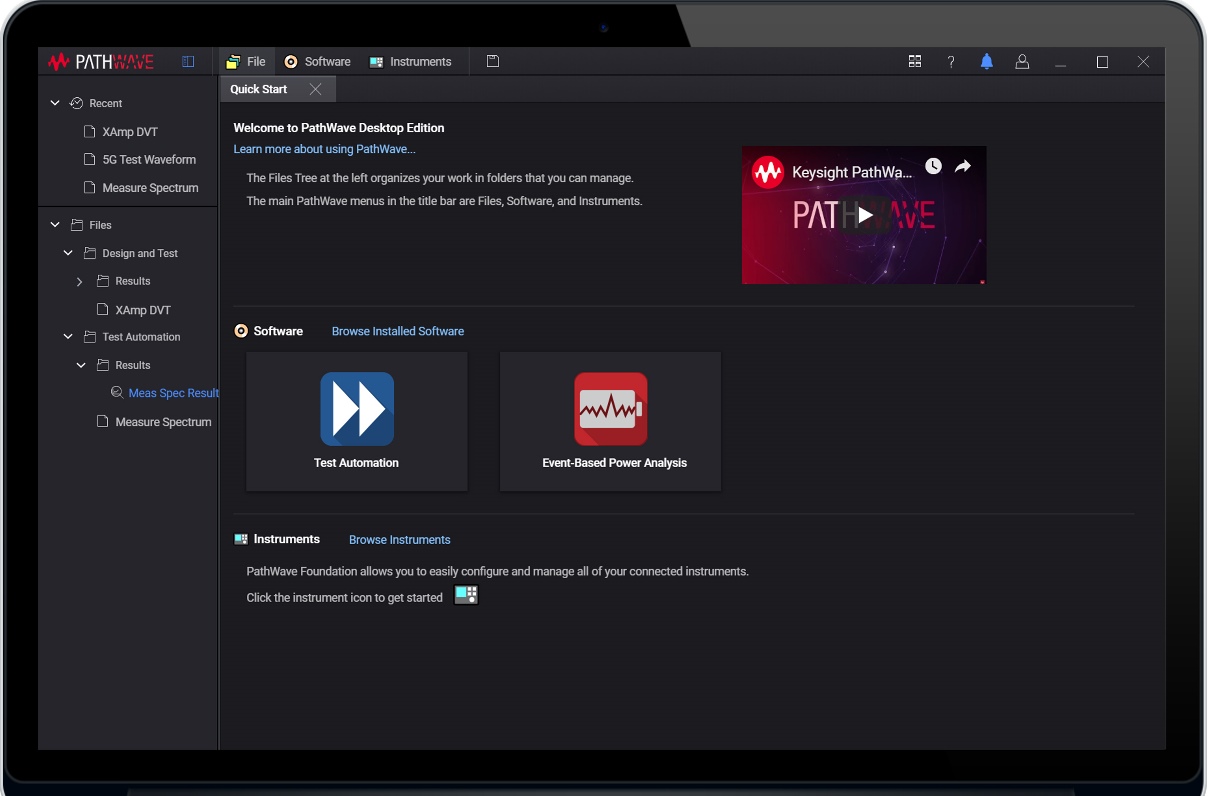Expand the Results folder under Design and Test
Viewport: 1208px width, 796px height.
click(x=80, y=282)
